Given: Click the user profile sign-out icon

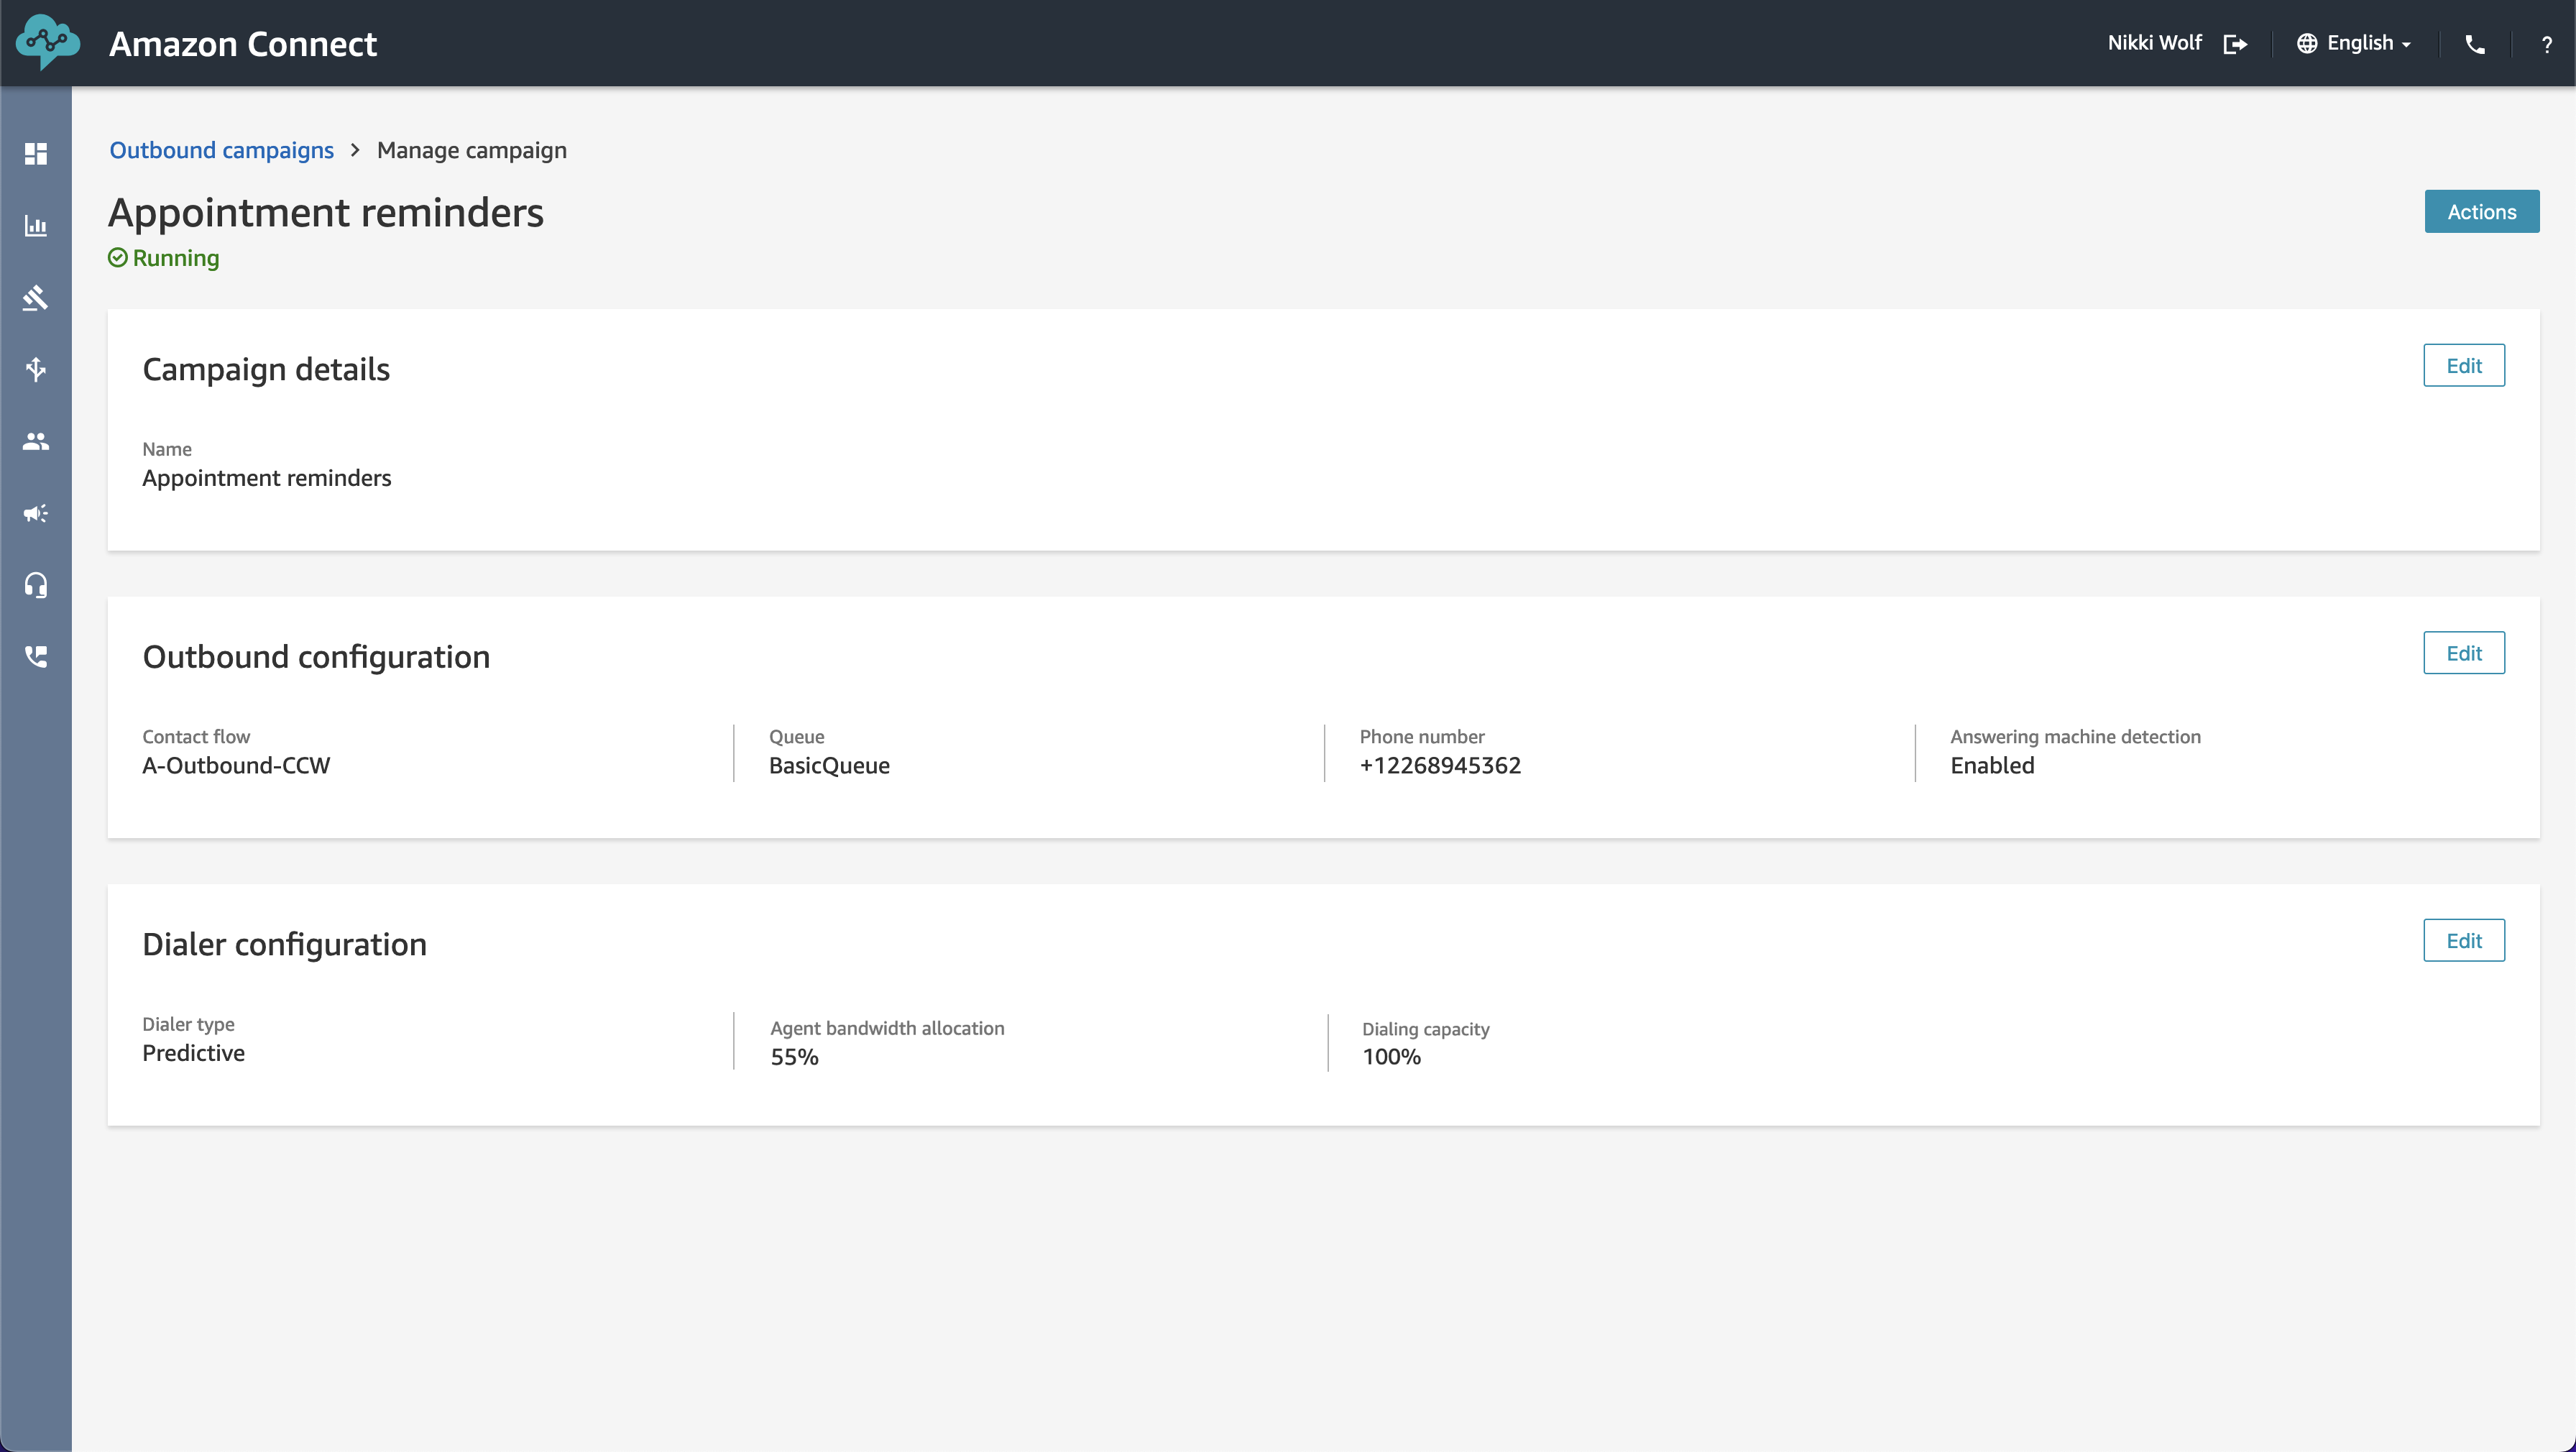Looking at the screenshot, I should coord(2235,42).
